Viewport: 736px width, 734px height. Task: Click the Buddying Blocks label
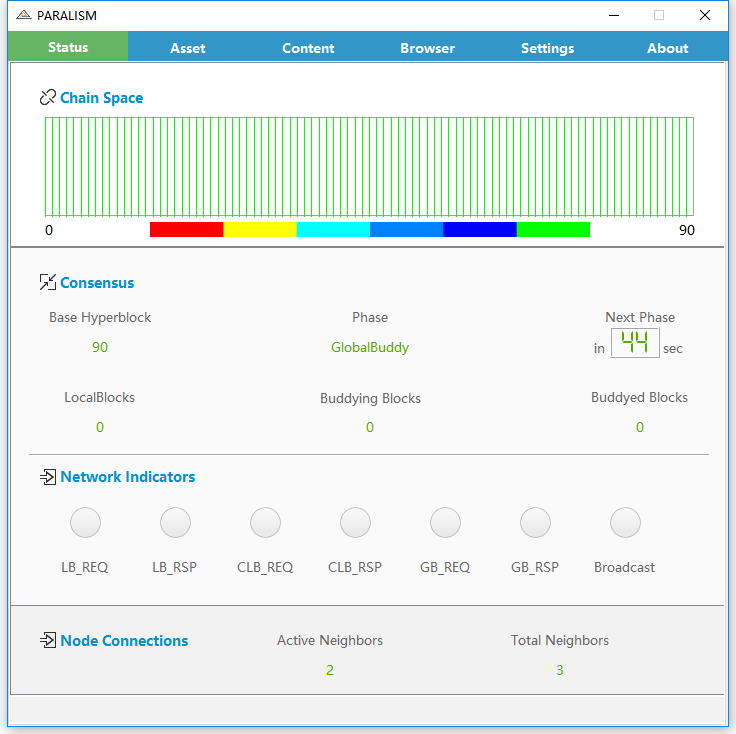click(x=370, y=398)
